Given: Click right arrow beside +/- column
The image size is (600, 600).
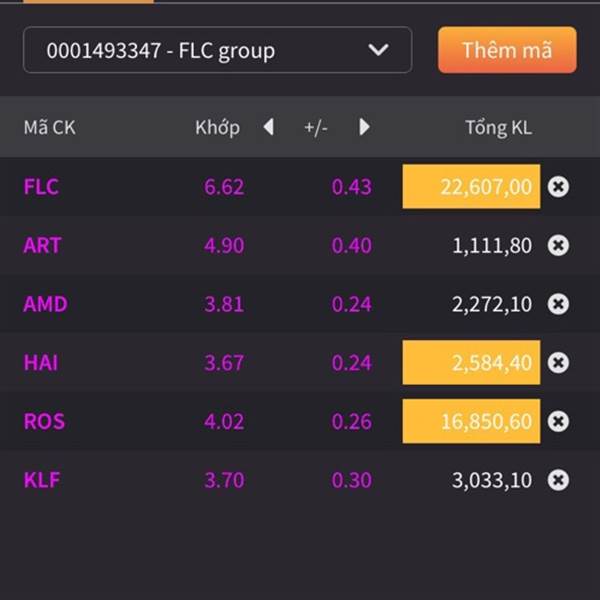Looking at the screenshot, I should pyautogui.click(x=364, y=127).
